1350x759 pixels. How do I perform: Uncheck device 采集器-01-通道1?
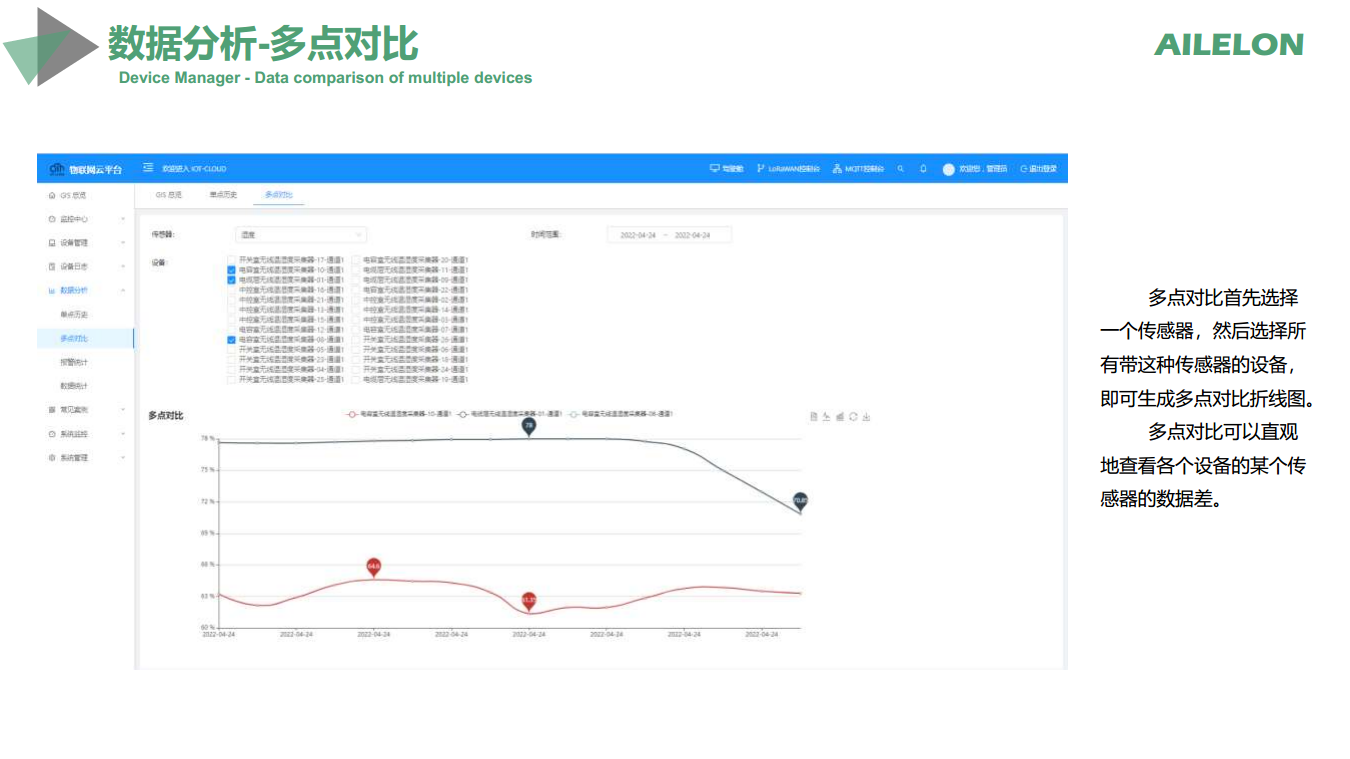coord(231,280)
